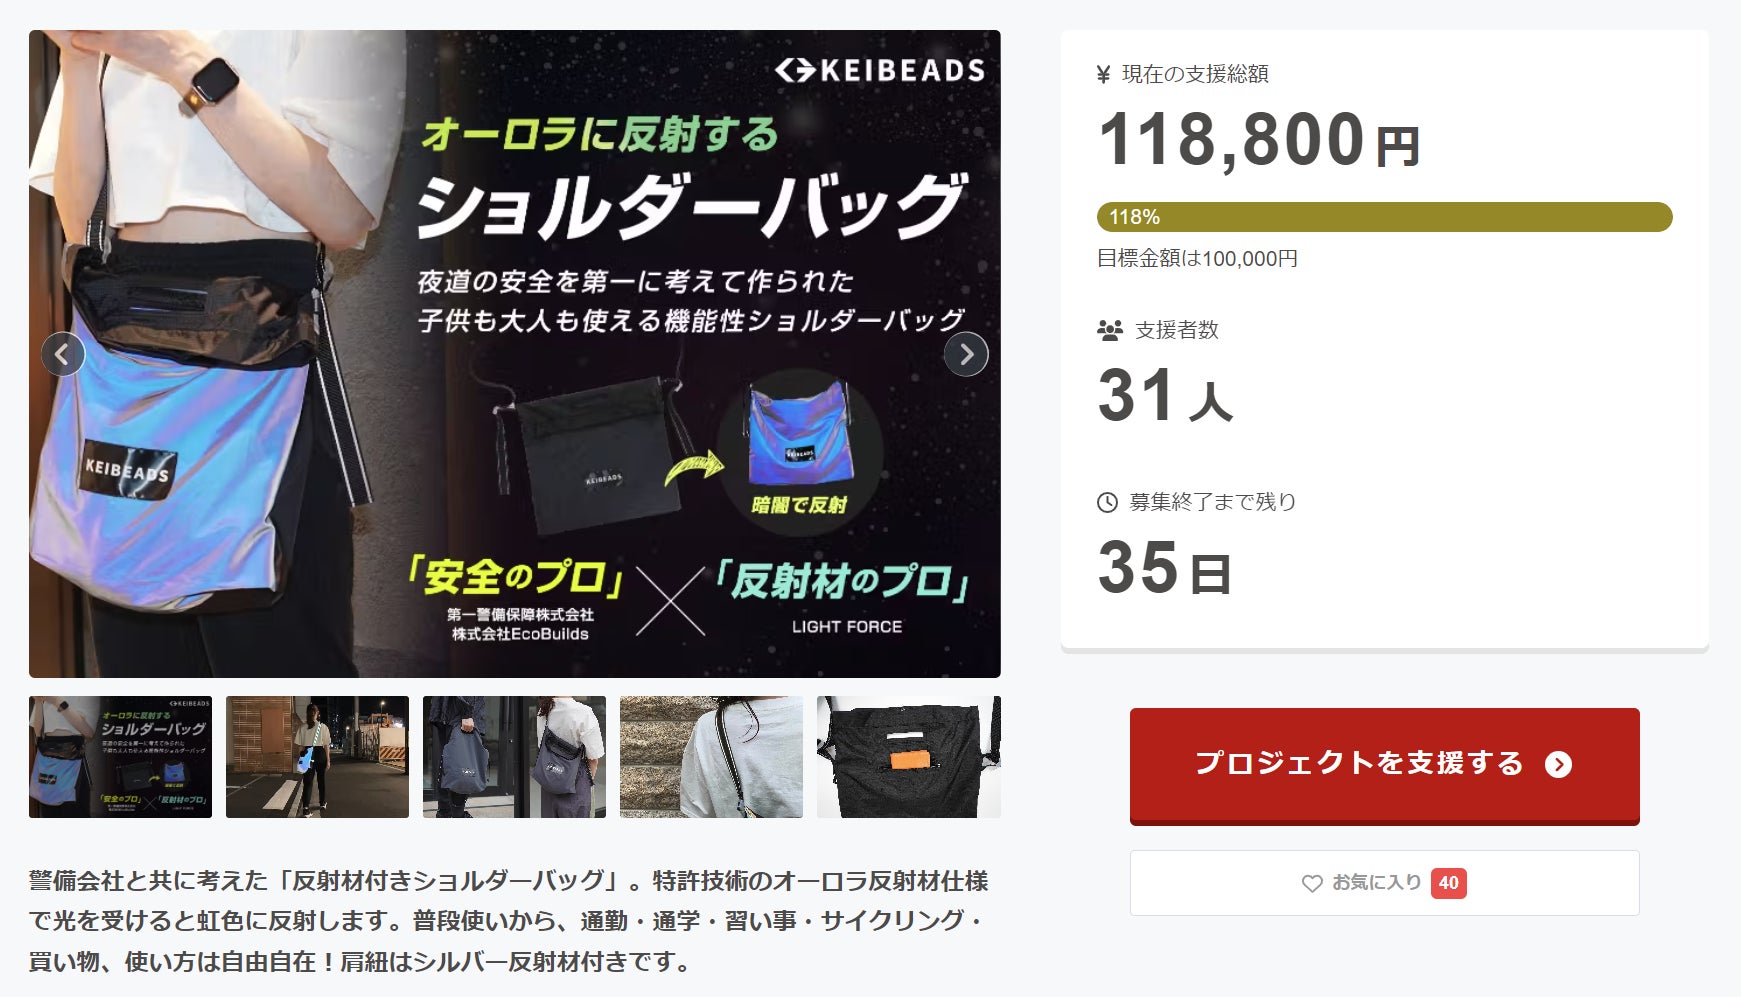
Task: Select the first banner thumbnail
Action: coord(120,757)
